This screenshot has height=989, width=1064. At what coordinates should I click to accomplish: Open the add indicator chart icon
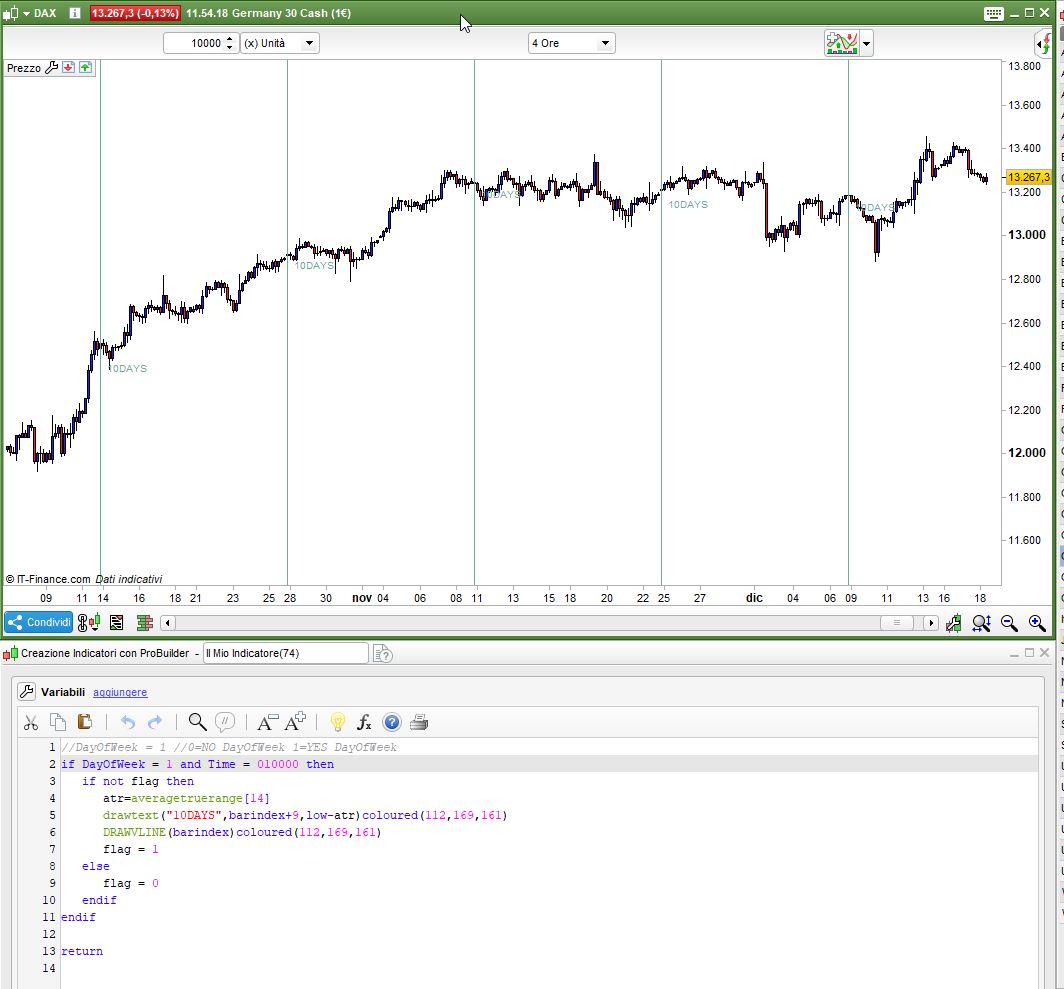coord(841,43)
